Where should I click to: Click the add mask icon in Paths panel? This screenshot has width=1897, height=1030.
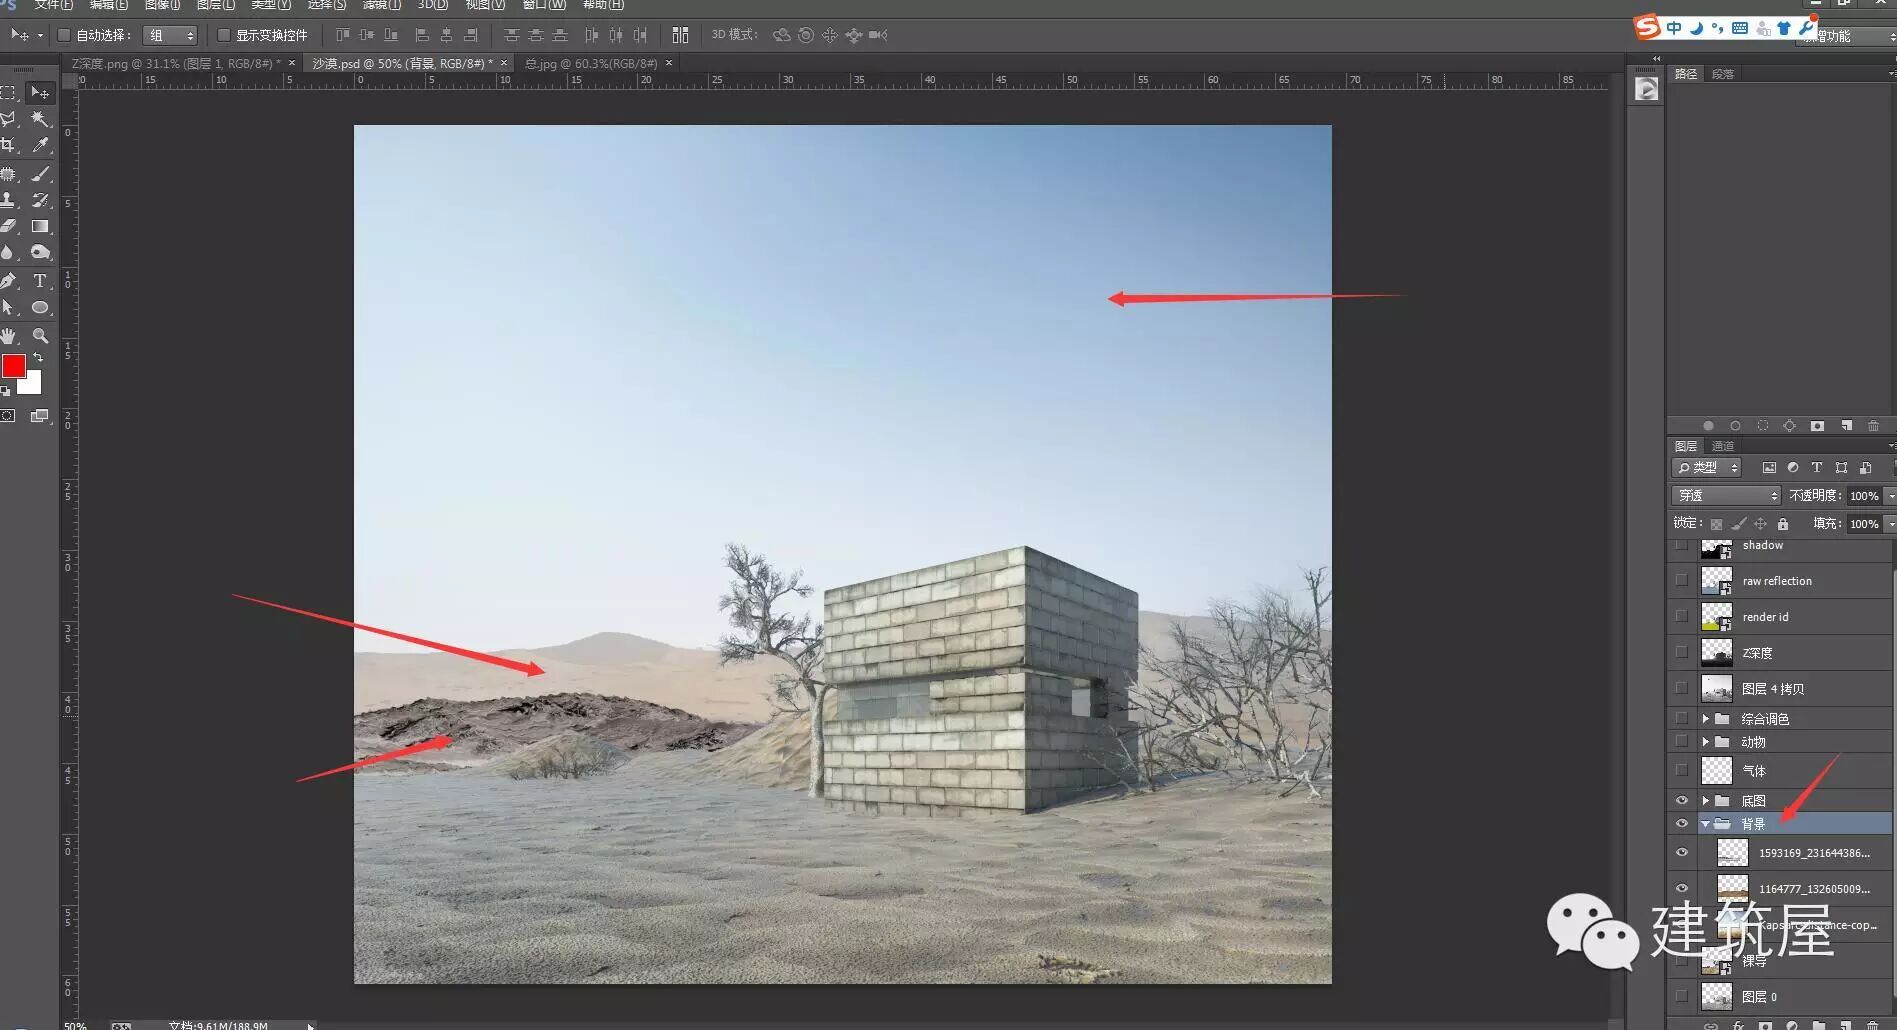tap(1817, 426)
